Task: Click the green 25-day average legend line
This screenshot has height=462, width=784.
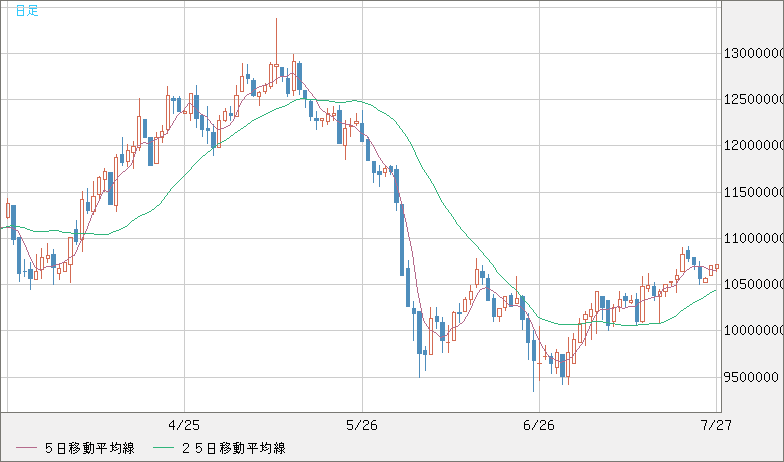Action: pyautogui.click(x=163, y=448)
